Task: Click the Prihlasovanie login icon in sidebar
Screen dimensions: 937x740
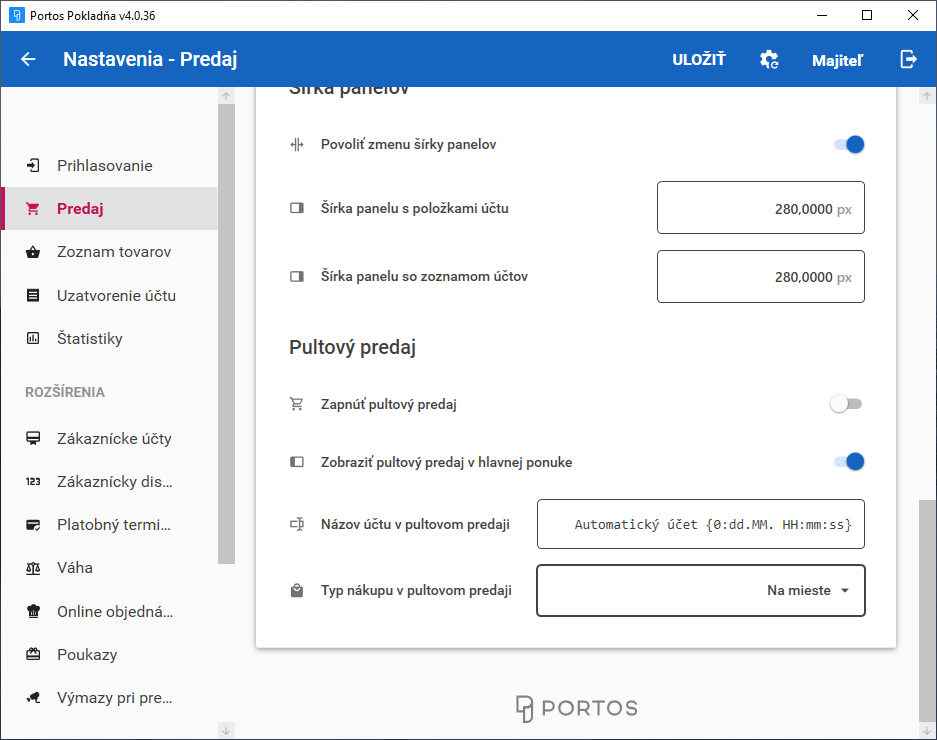Action: pyautogui.click(x=33, y=165)
